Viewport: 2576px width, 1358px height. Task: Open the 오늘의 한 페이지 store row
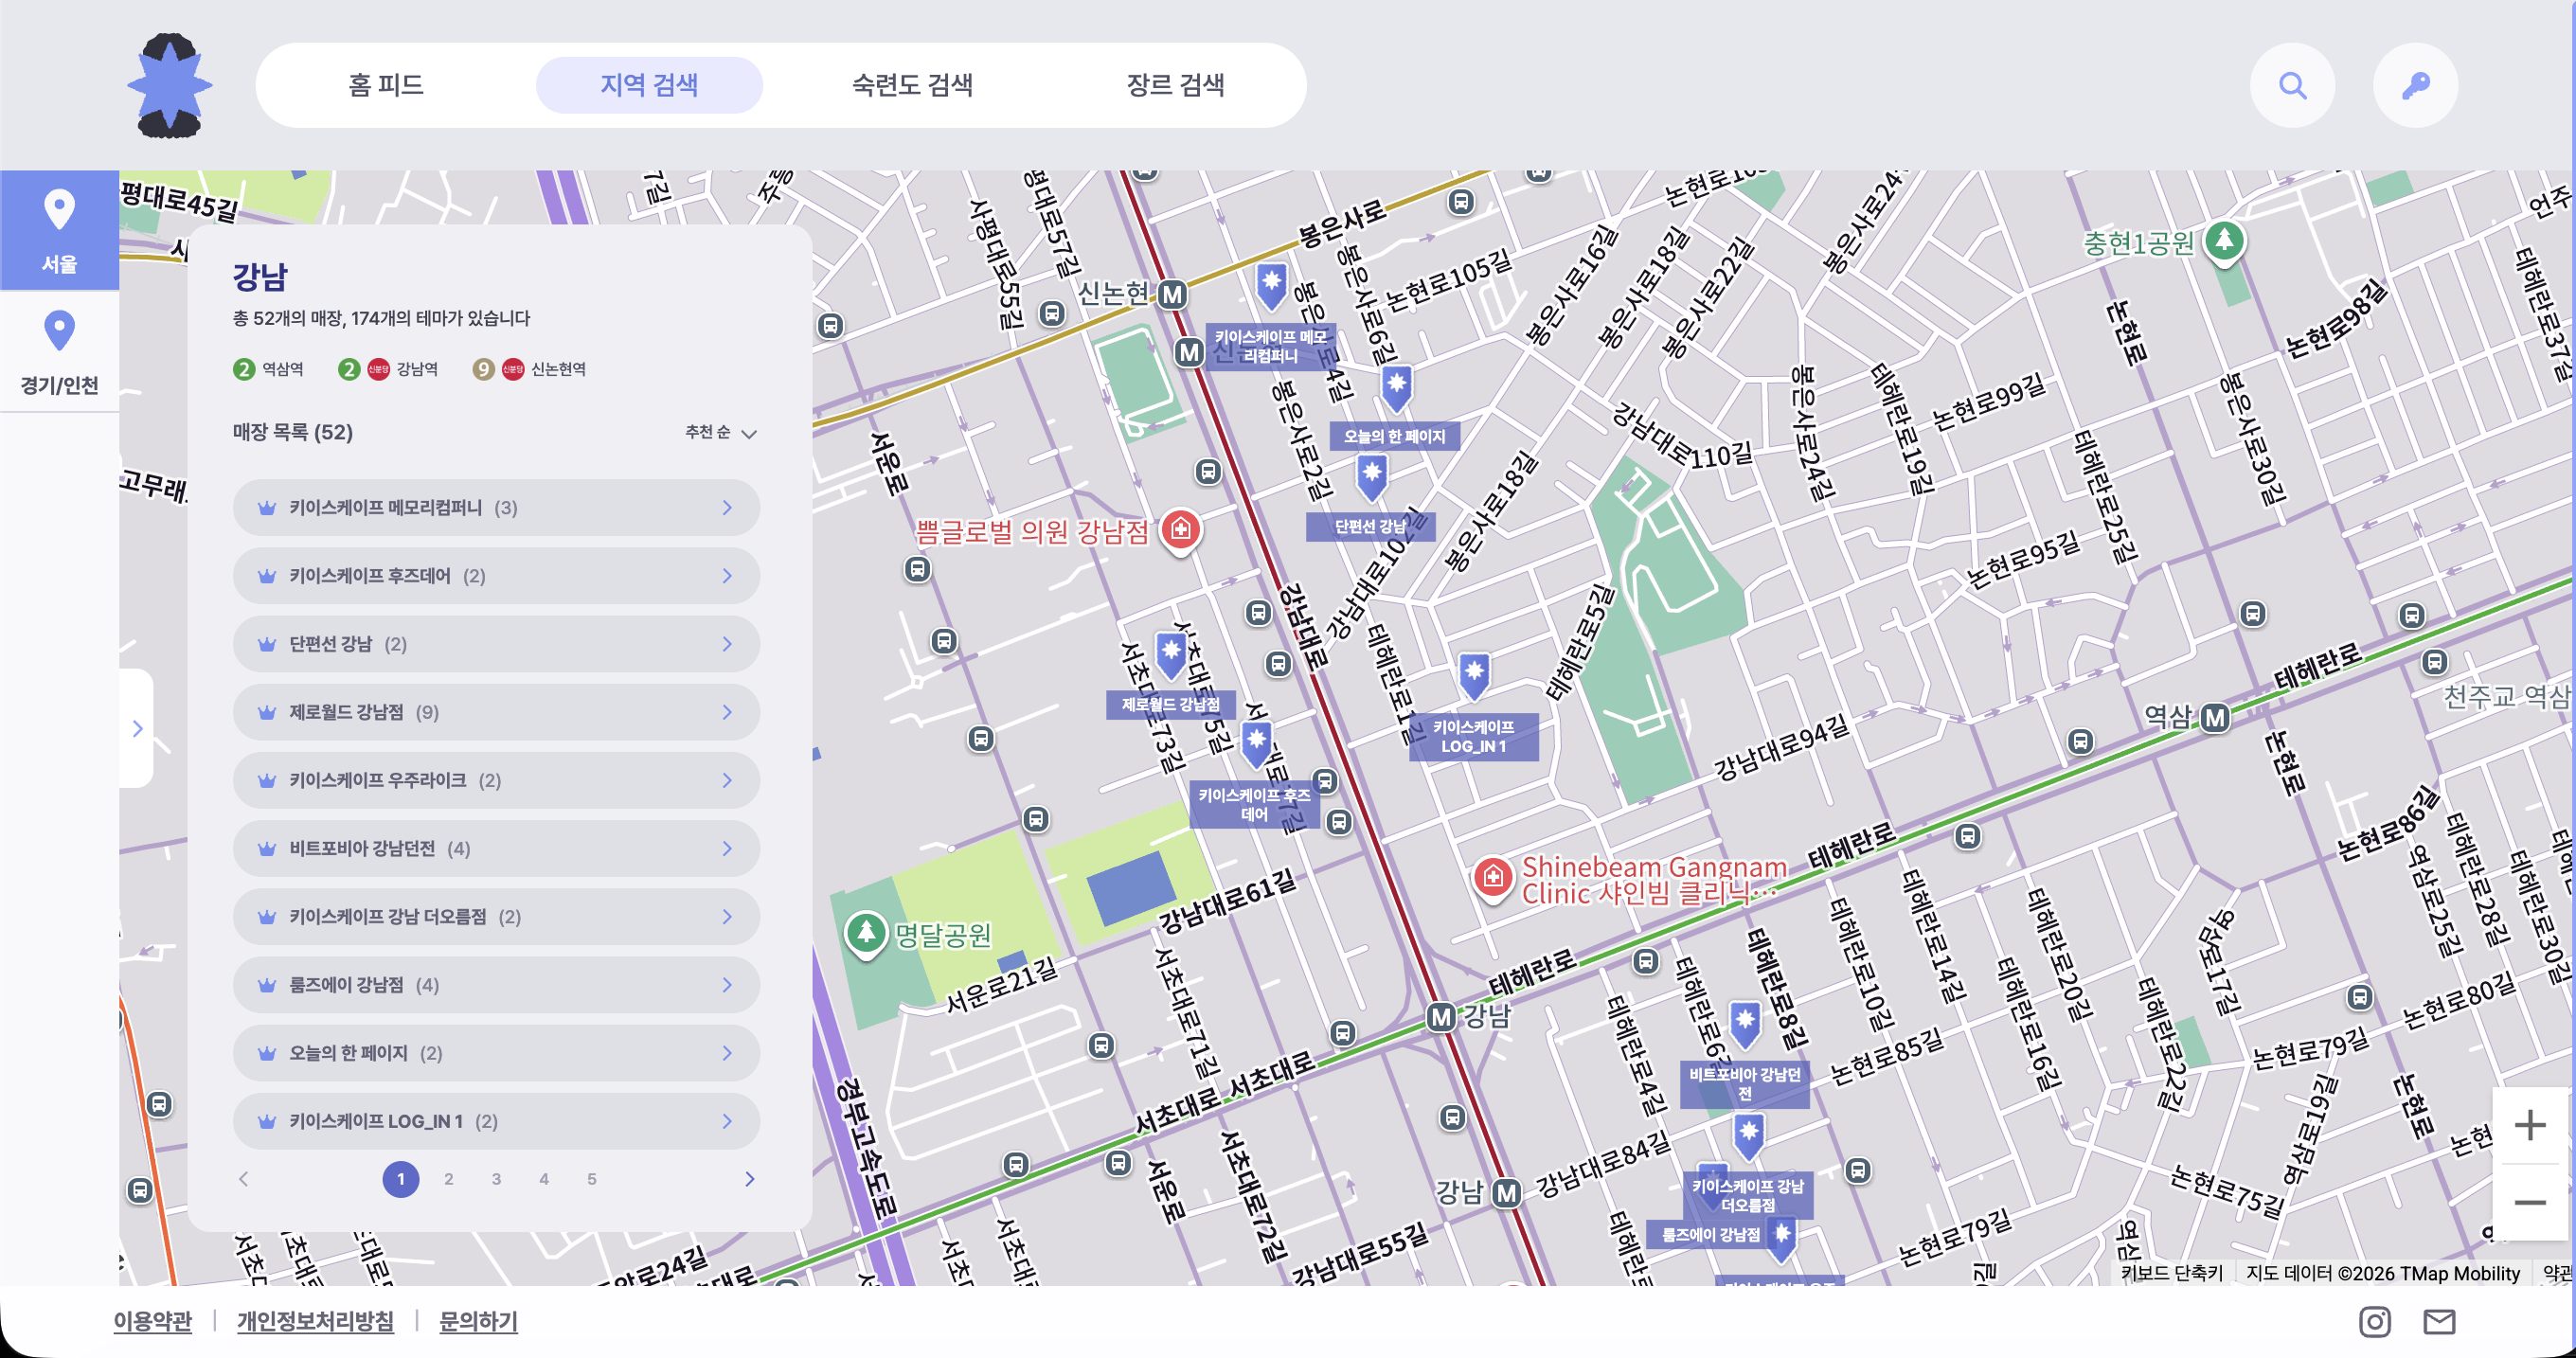[x=496, y=1052]
